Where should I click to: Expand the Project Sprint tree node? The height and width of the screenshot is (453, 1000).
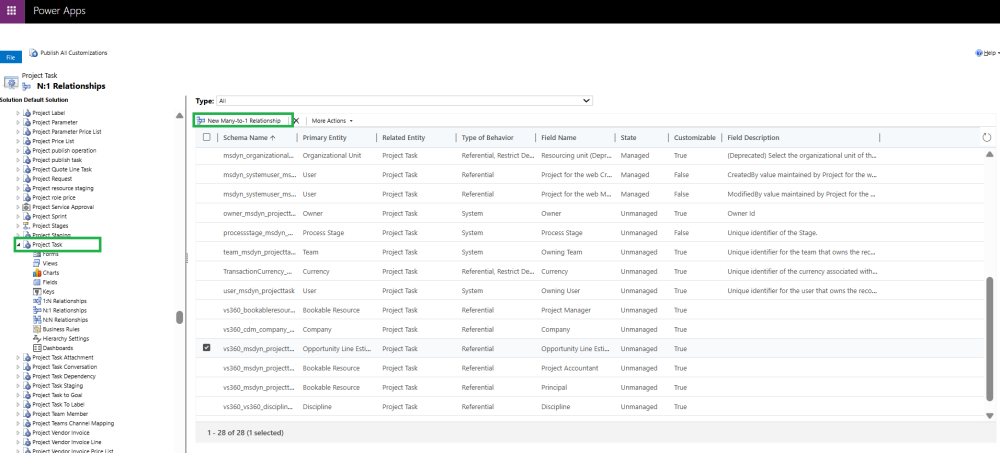click(x=17, y=216)
